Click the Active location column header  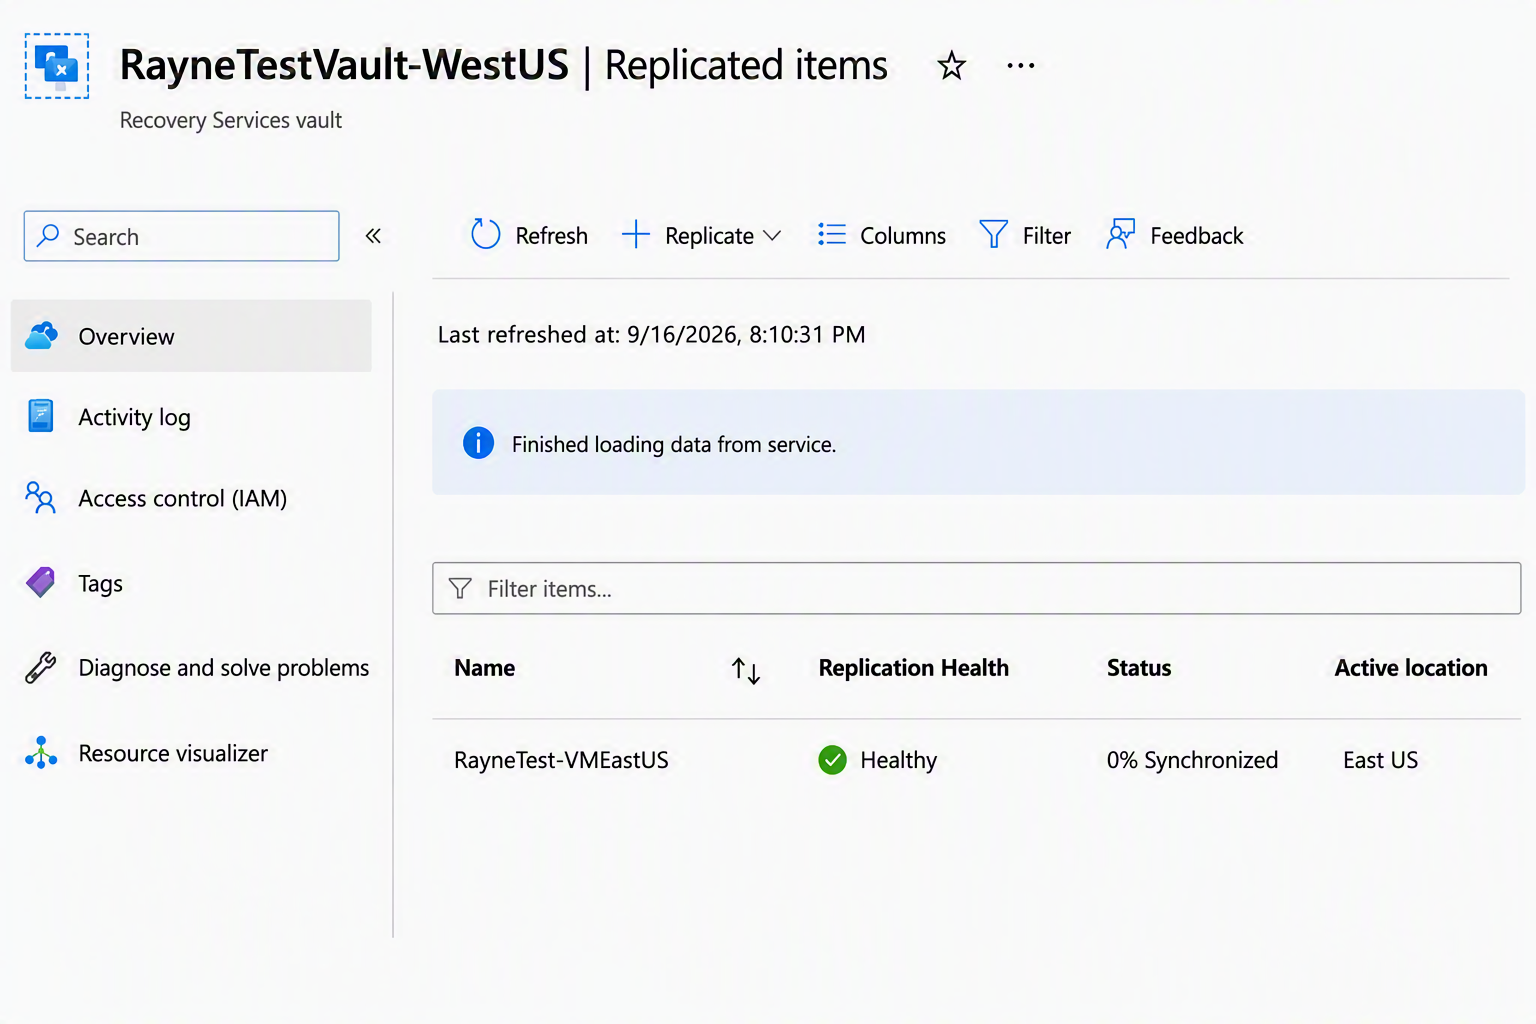pos(1411,668)
